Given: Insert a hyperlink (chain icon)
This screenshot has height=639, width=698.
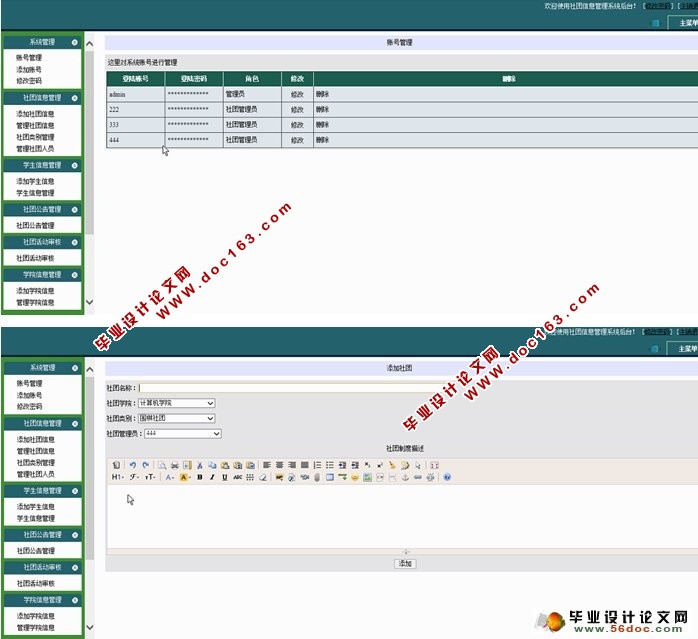Looking at the screenshot, I should click(x=418, y=477).
